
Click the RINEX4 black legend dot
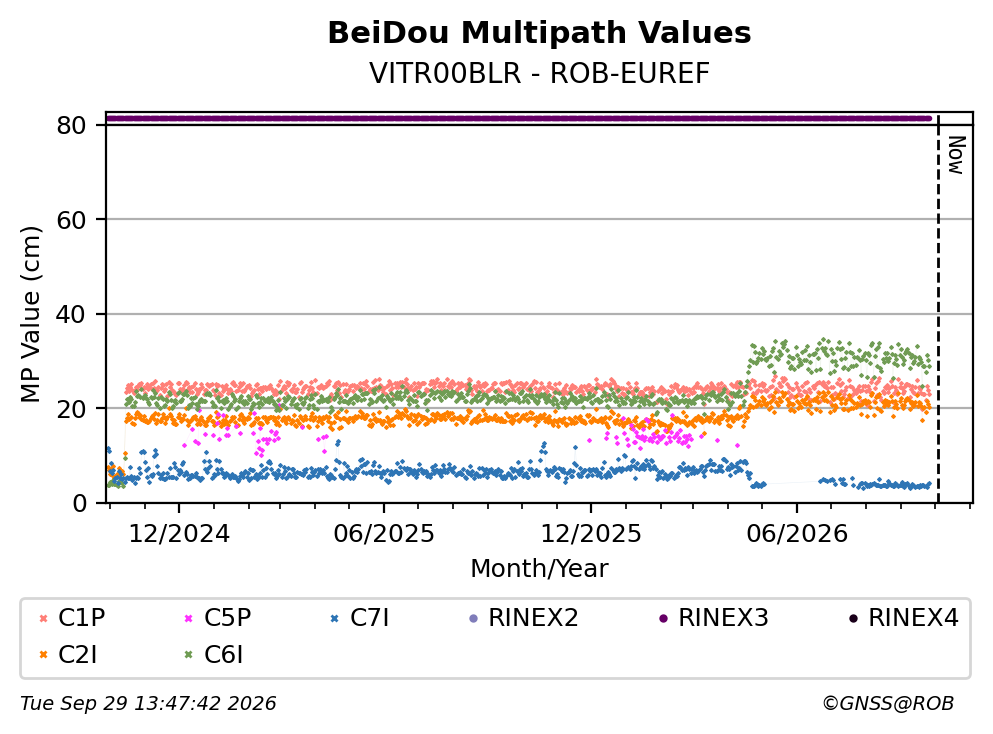point(853,618)
